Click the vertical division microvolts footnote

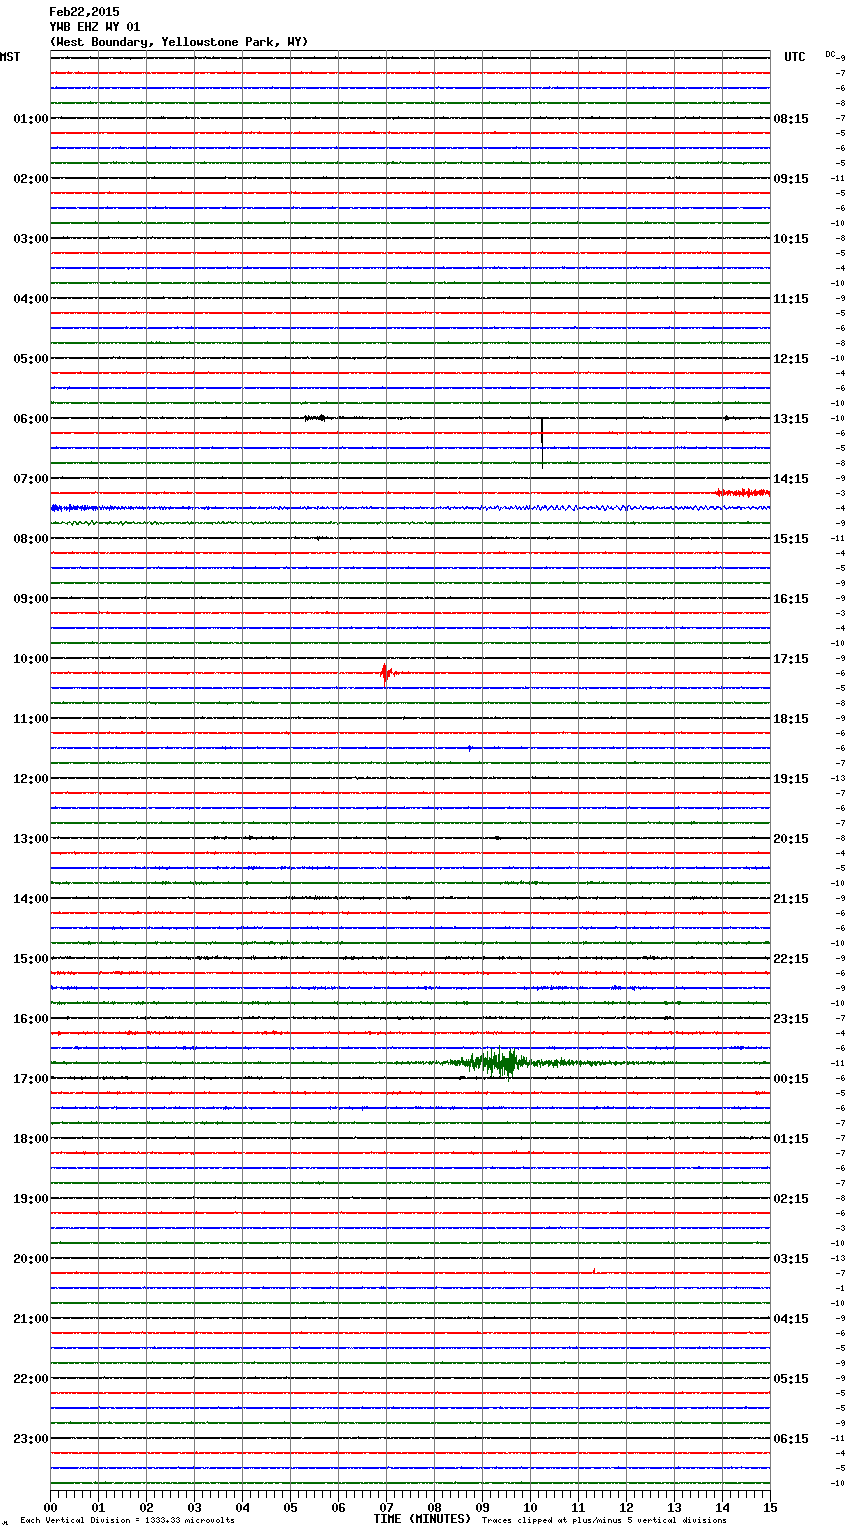(x=128, y=1520)
